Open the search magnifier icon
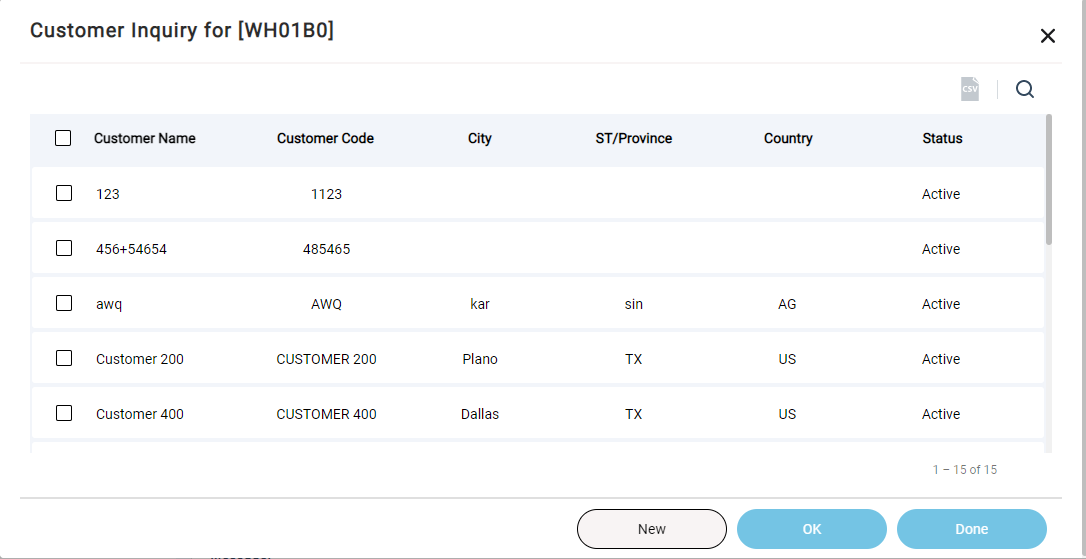The height and width of the screenshot is (559, 1086). (x=1024, y=89)
